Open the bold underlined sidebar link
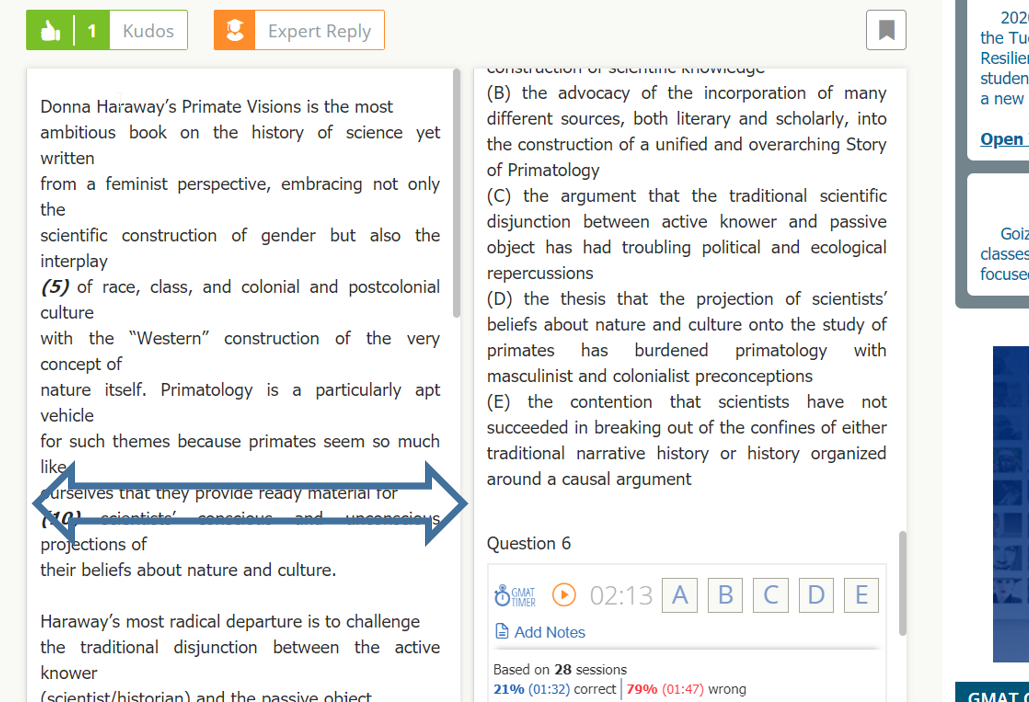The width and height of the screenshot is (1029, 702). coord(1004,139)
